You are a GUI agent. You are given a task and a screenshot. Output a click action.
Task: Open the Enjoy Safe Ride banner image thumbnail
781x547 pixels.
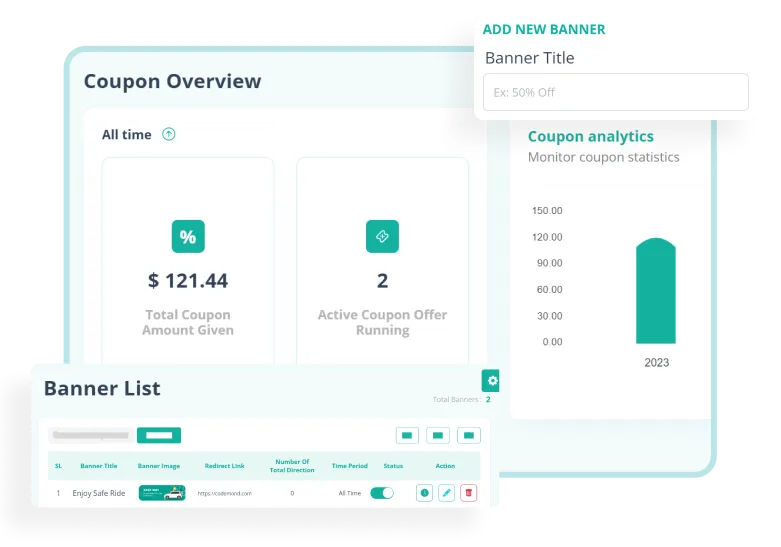pos(162,493)
